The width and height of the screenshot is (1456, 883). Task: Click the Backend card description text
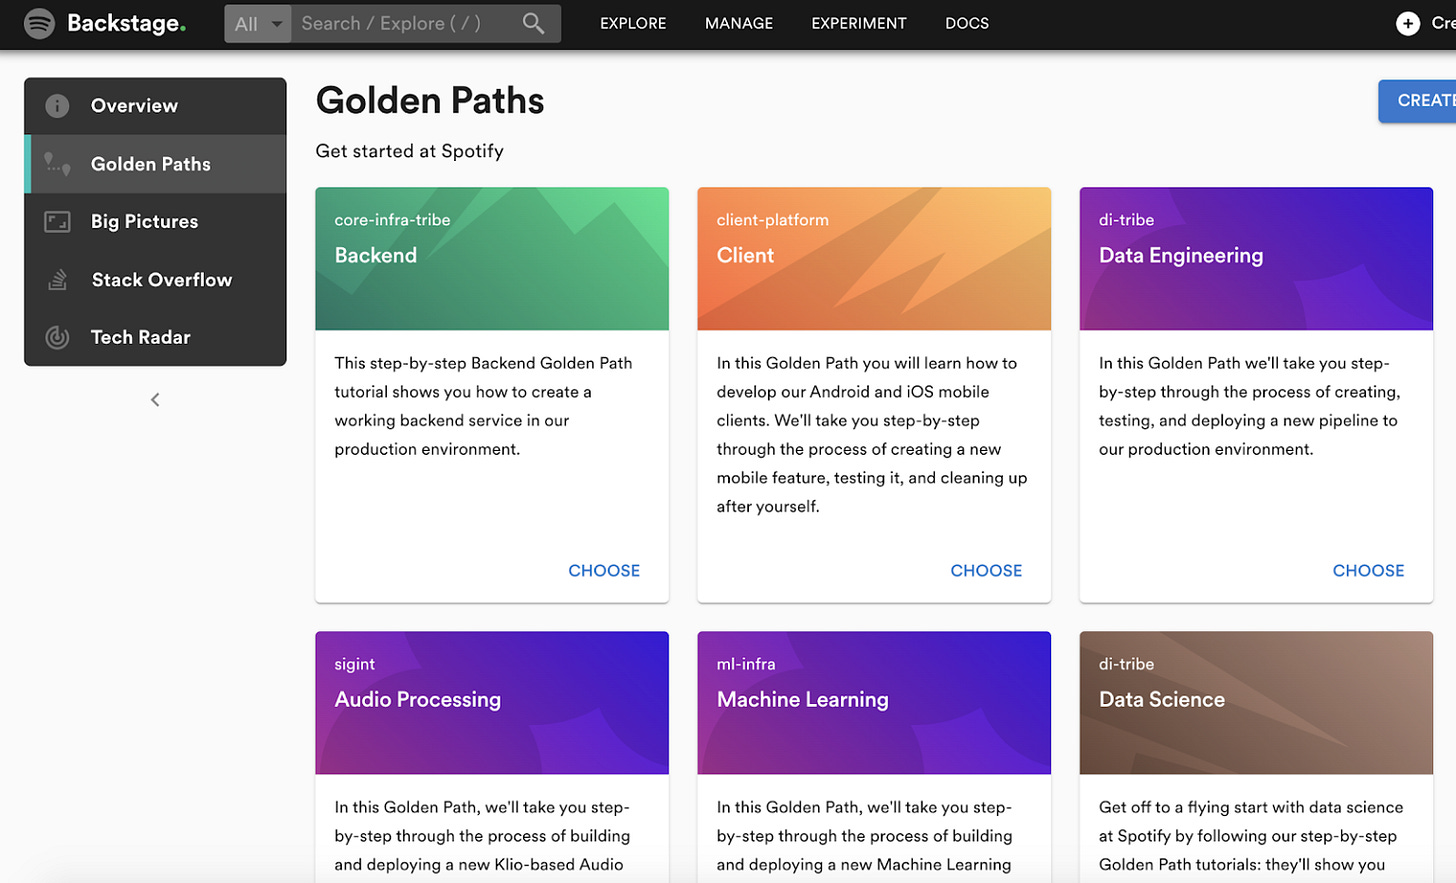pos(484,406)
